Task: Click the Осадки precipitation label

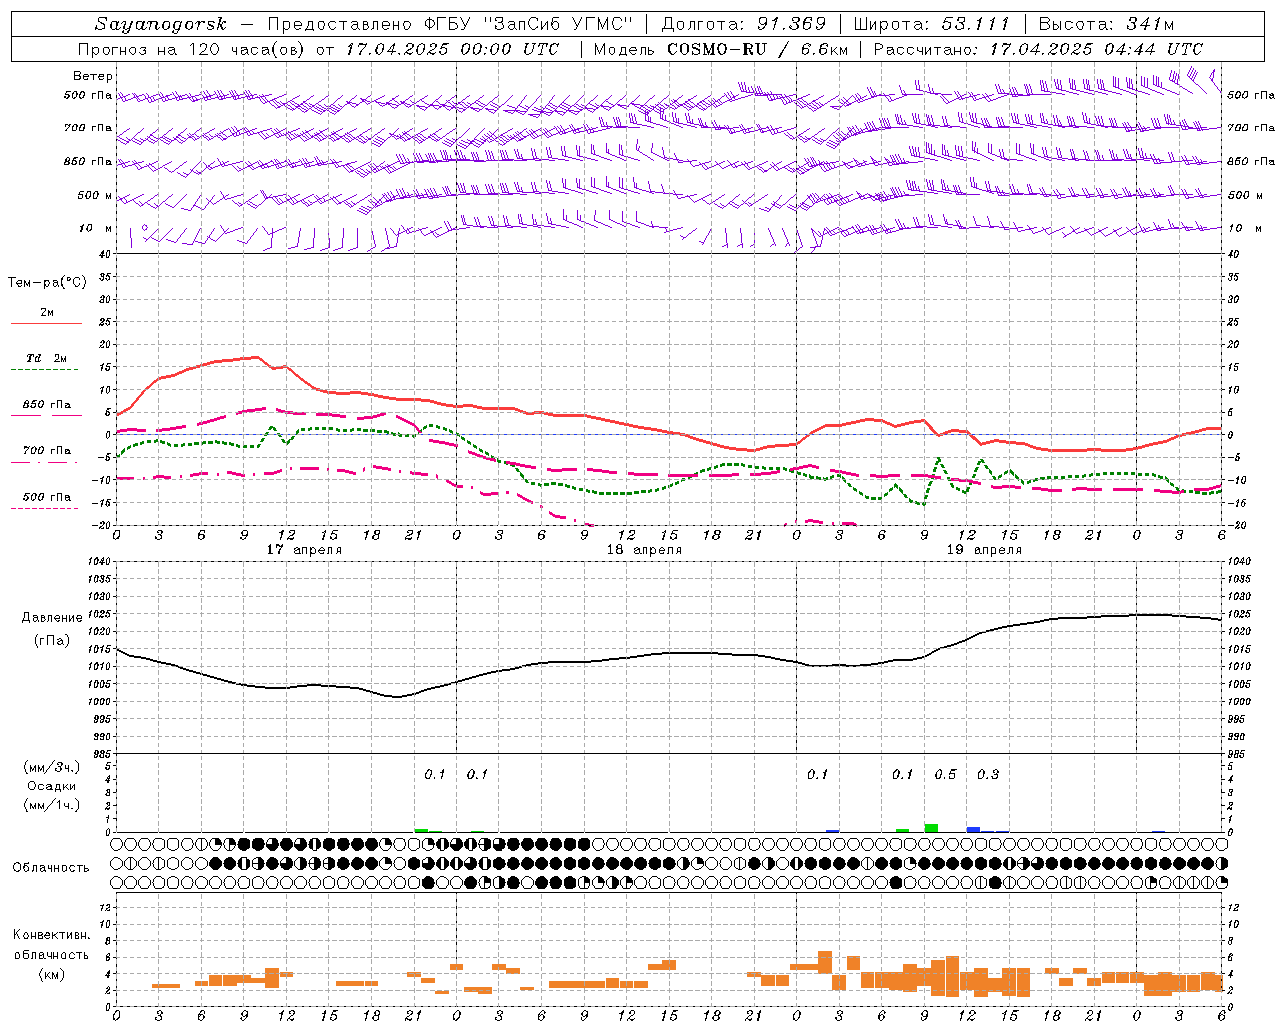Action: click(51, 786)
